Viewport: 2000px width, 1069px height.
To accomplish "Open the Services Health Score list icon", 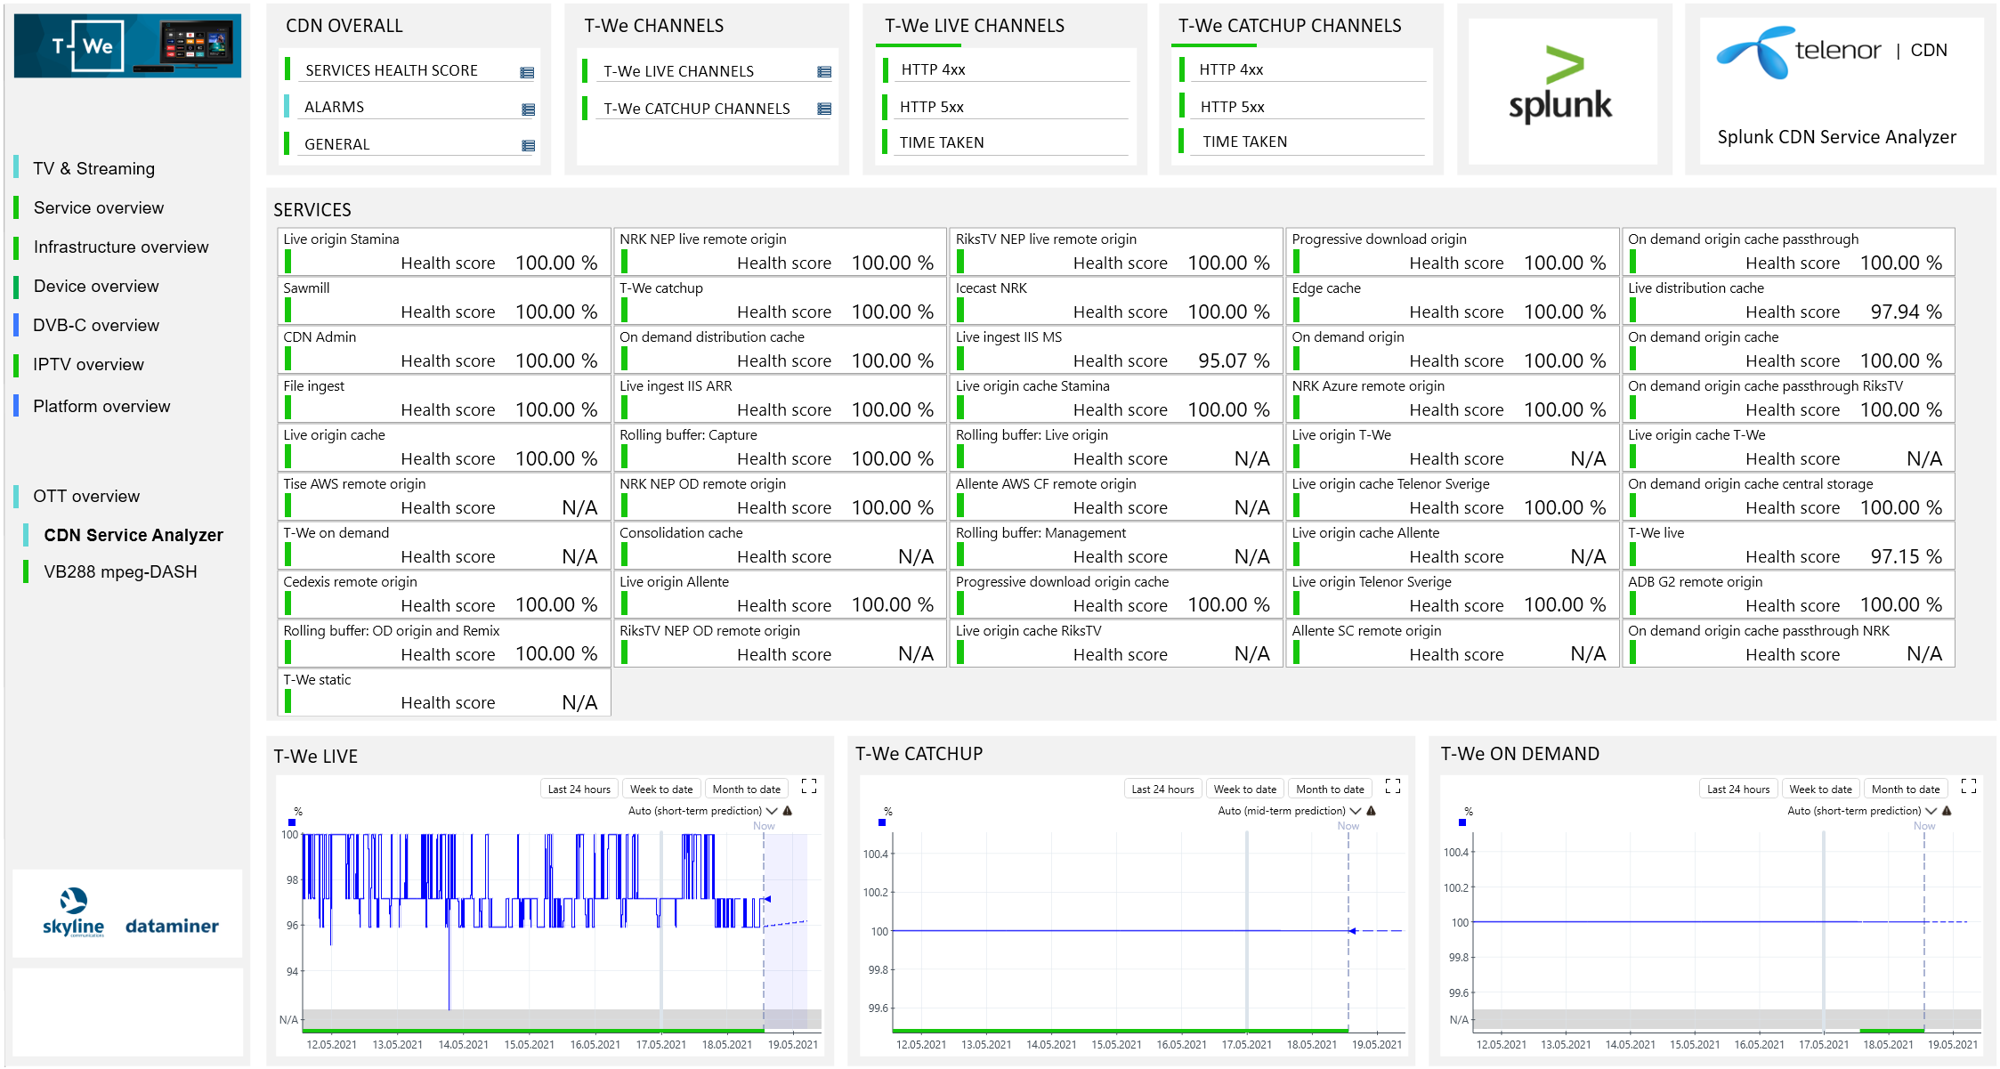I will pyautogui.click(x=527, y=72).
